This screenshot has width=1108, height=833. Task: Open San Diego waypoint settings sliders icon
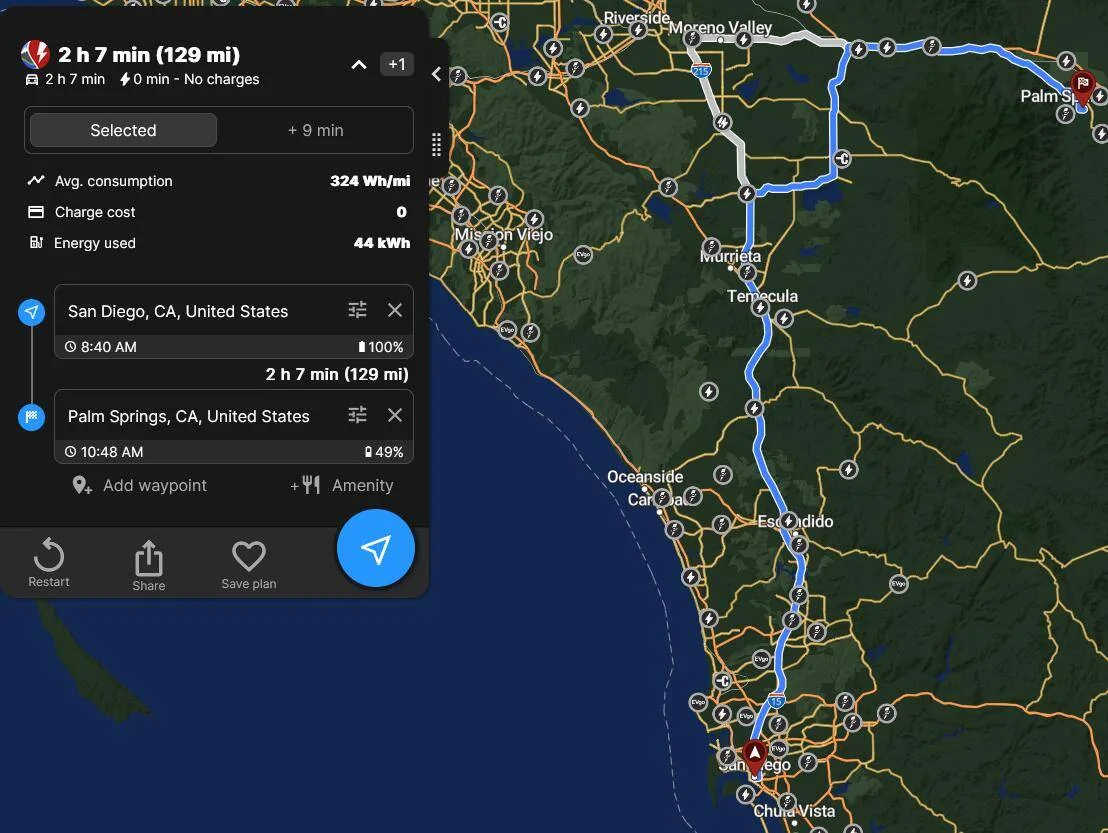(x=358, y=310)
